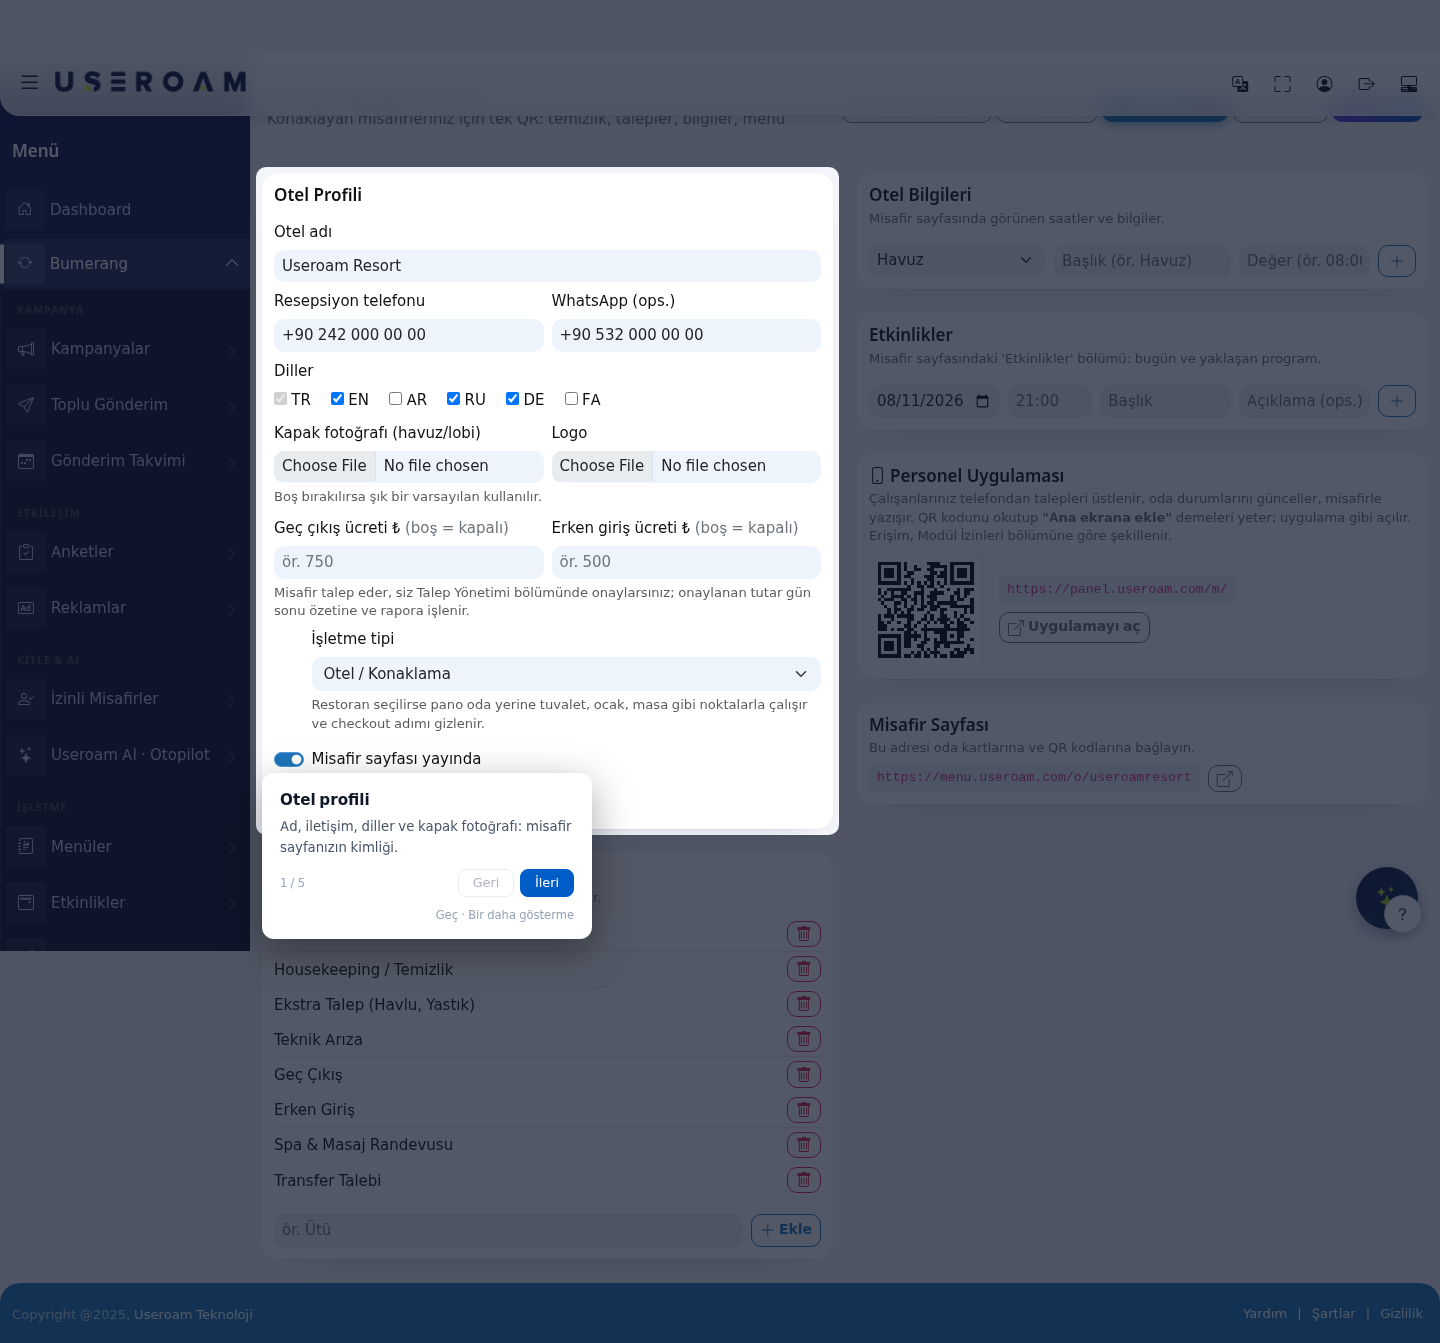This screenshot has width=1440, height=1343.
Task: Add the Etkinlikler event with plus
Action: click(1397, 401)
